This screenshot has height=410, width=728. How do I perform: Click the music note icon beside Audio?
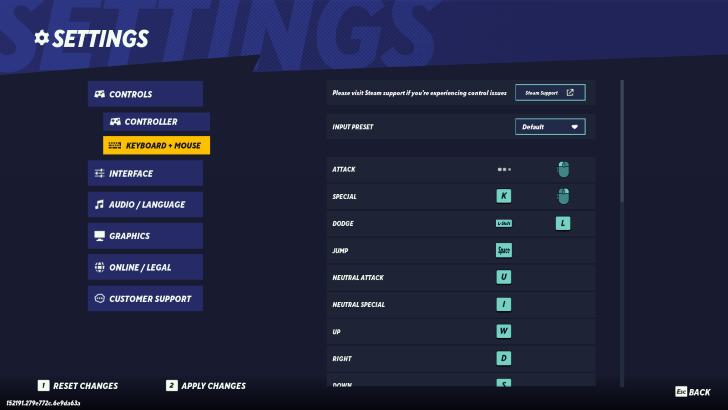pos(99,204)
